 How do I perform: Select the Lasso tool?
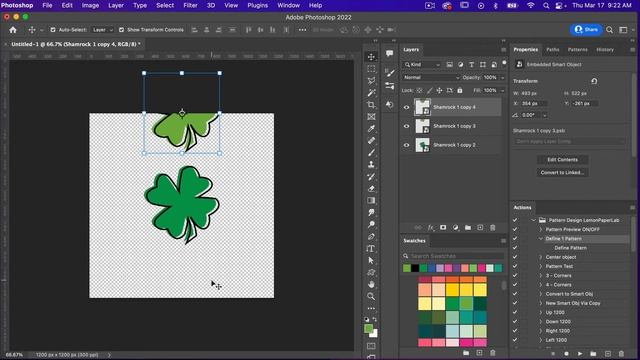click(371, 81)
